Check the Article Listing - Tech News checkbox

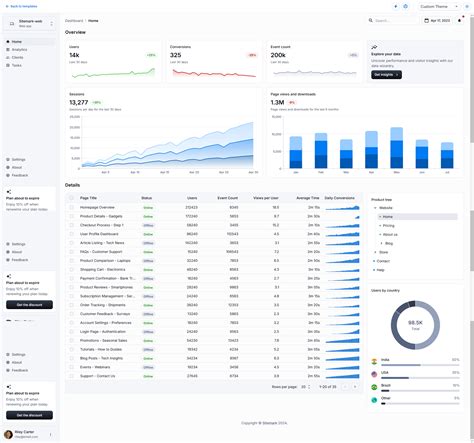[71, 243]
